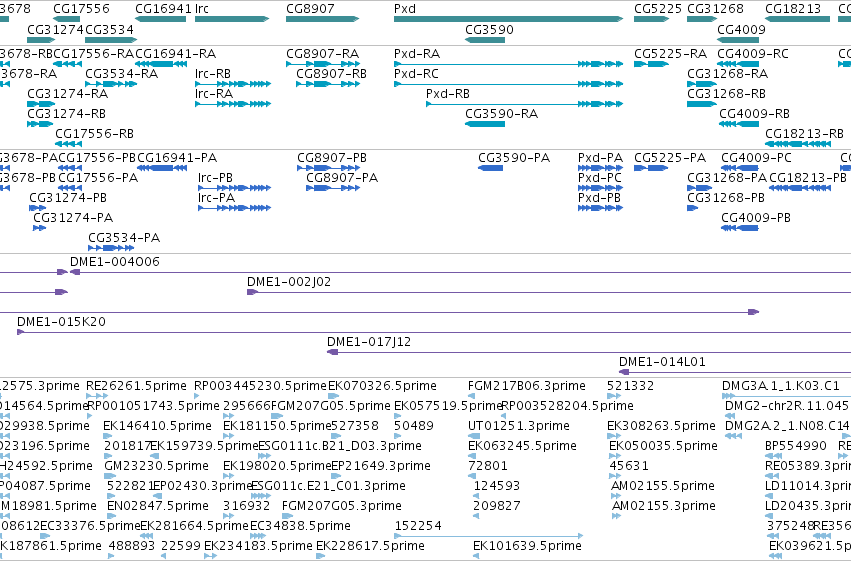Select the CG3590 gene label
The width and height of the screenshot is (851, 561).
click(490, 29)
